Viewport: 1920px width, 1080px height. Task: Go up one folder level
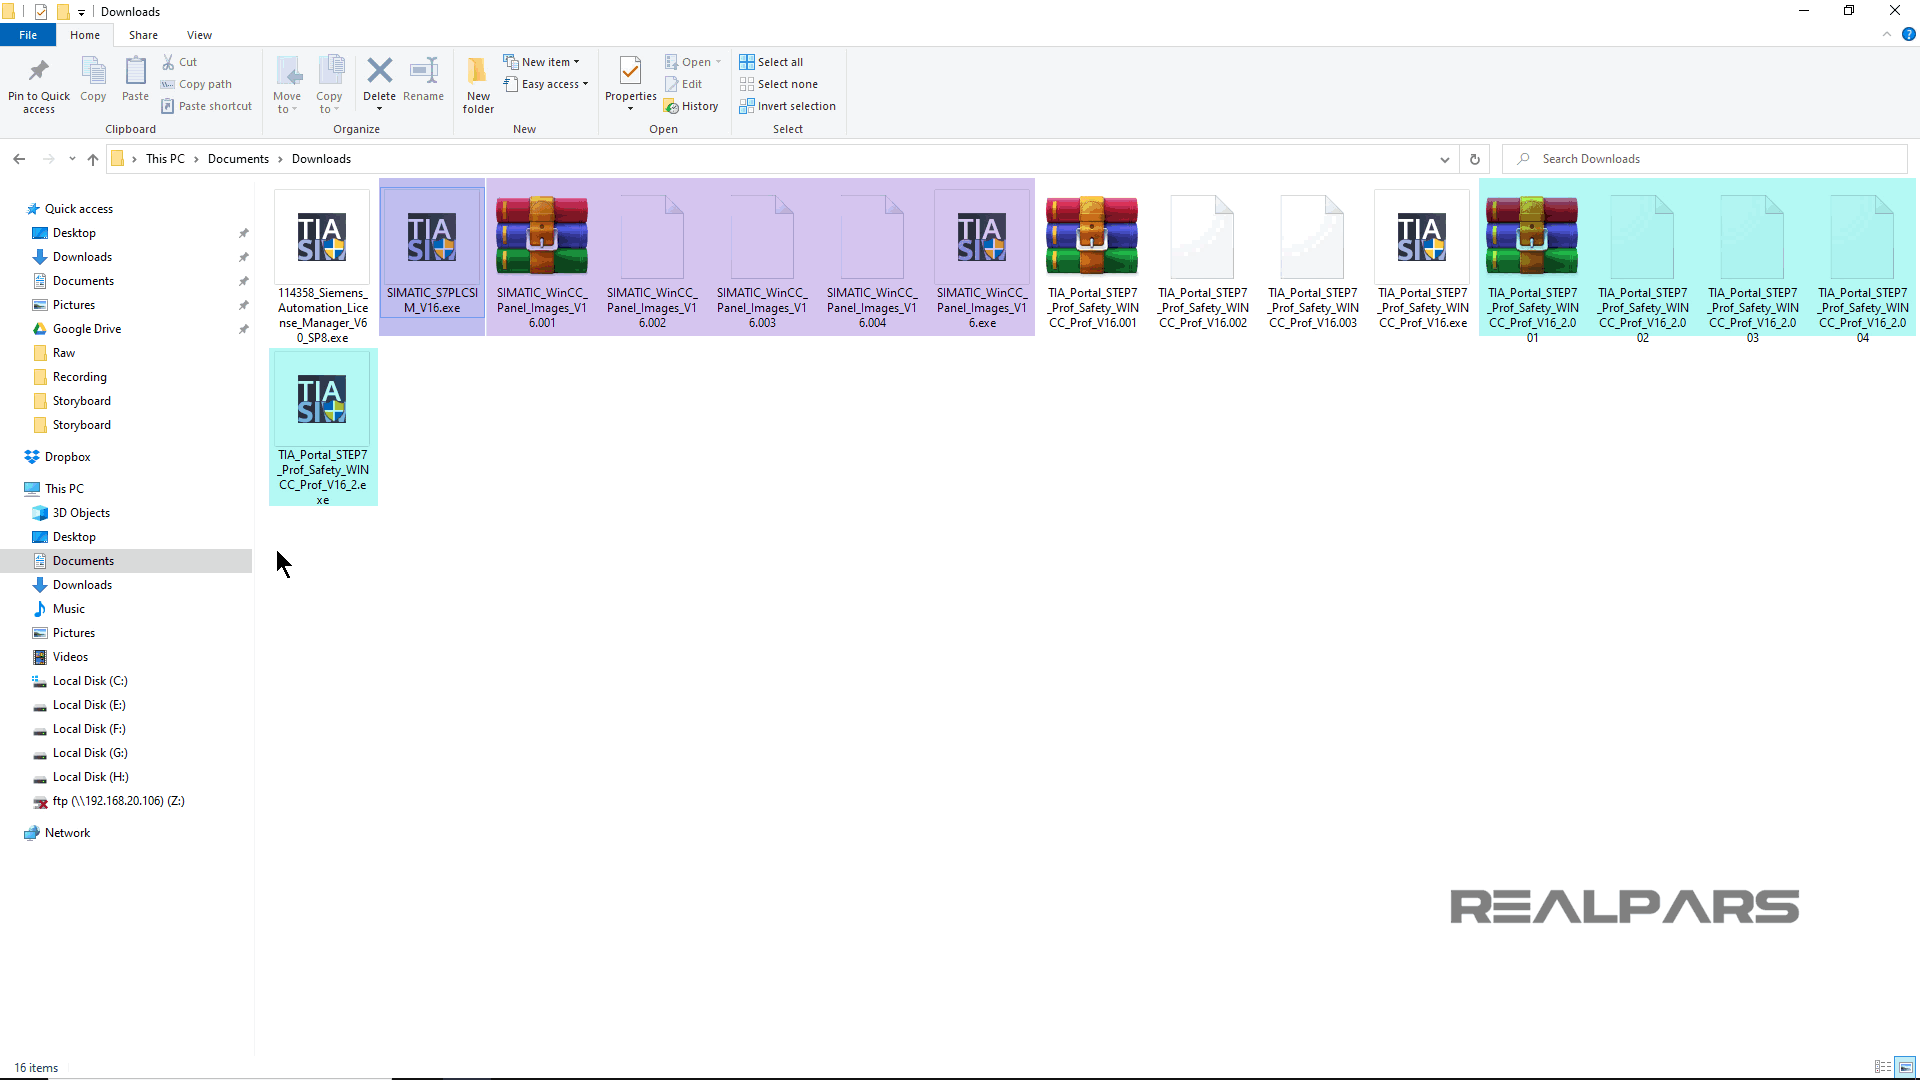point(93,159)
